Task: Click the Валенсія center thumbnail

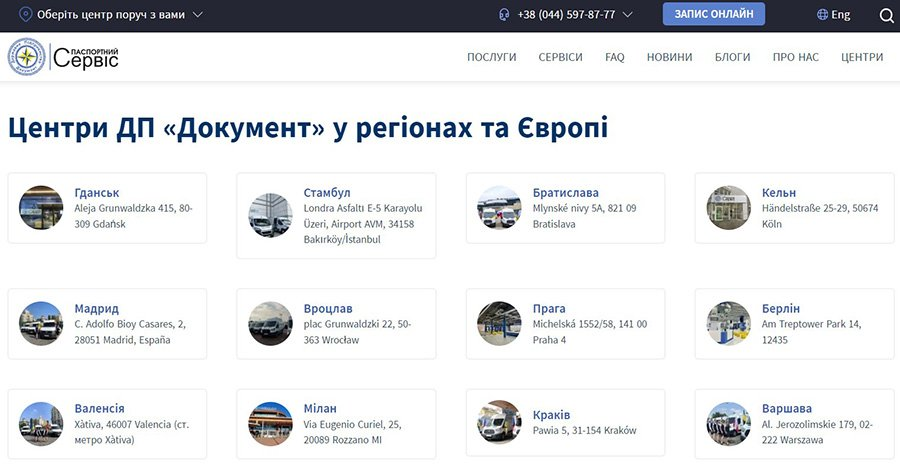Action: 41,424
